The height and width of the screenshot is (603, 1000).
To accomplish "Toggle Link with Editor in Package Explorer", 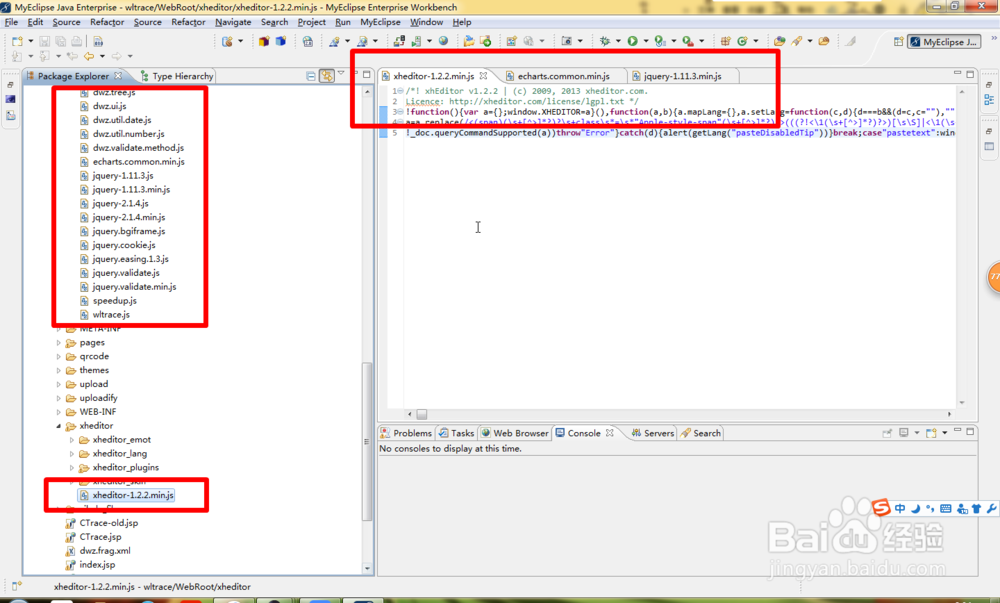I will [x=327, y=76].
